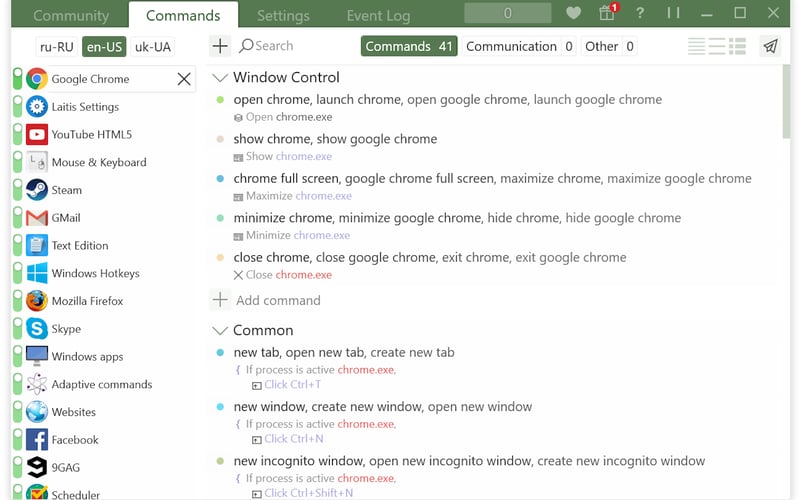The image size is (800, 500).
Task: Remove Google Chrome with the X button
Action: click(x=184, y=79)
